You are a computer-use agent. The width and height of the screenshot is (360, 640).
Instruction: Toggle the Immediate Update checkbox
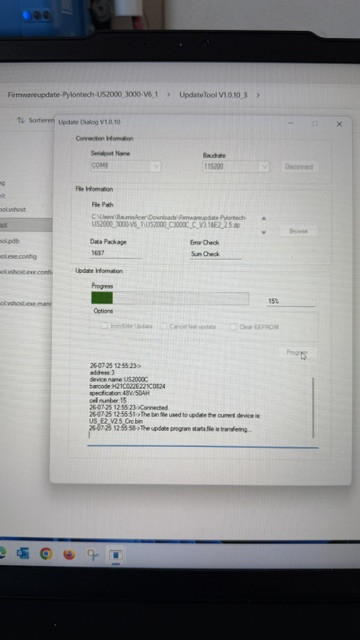click(104, 326)
